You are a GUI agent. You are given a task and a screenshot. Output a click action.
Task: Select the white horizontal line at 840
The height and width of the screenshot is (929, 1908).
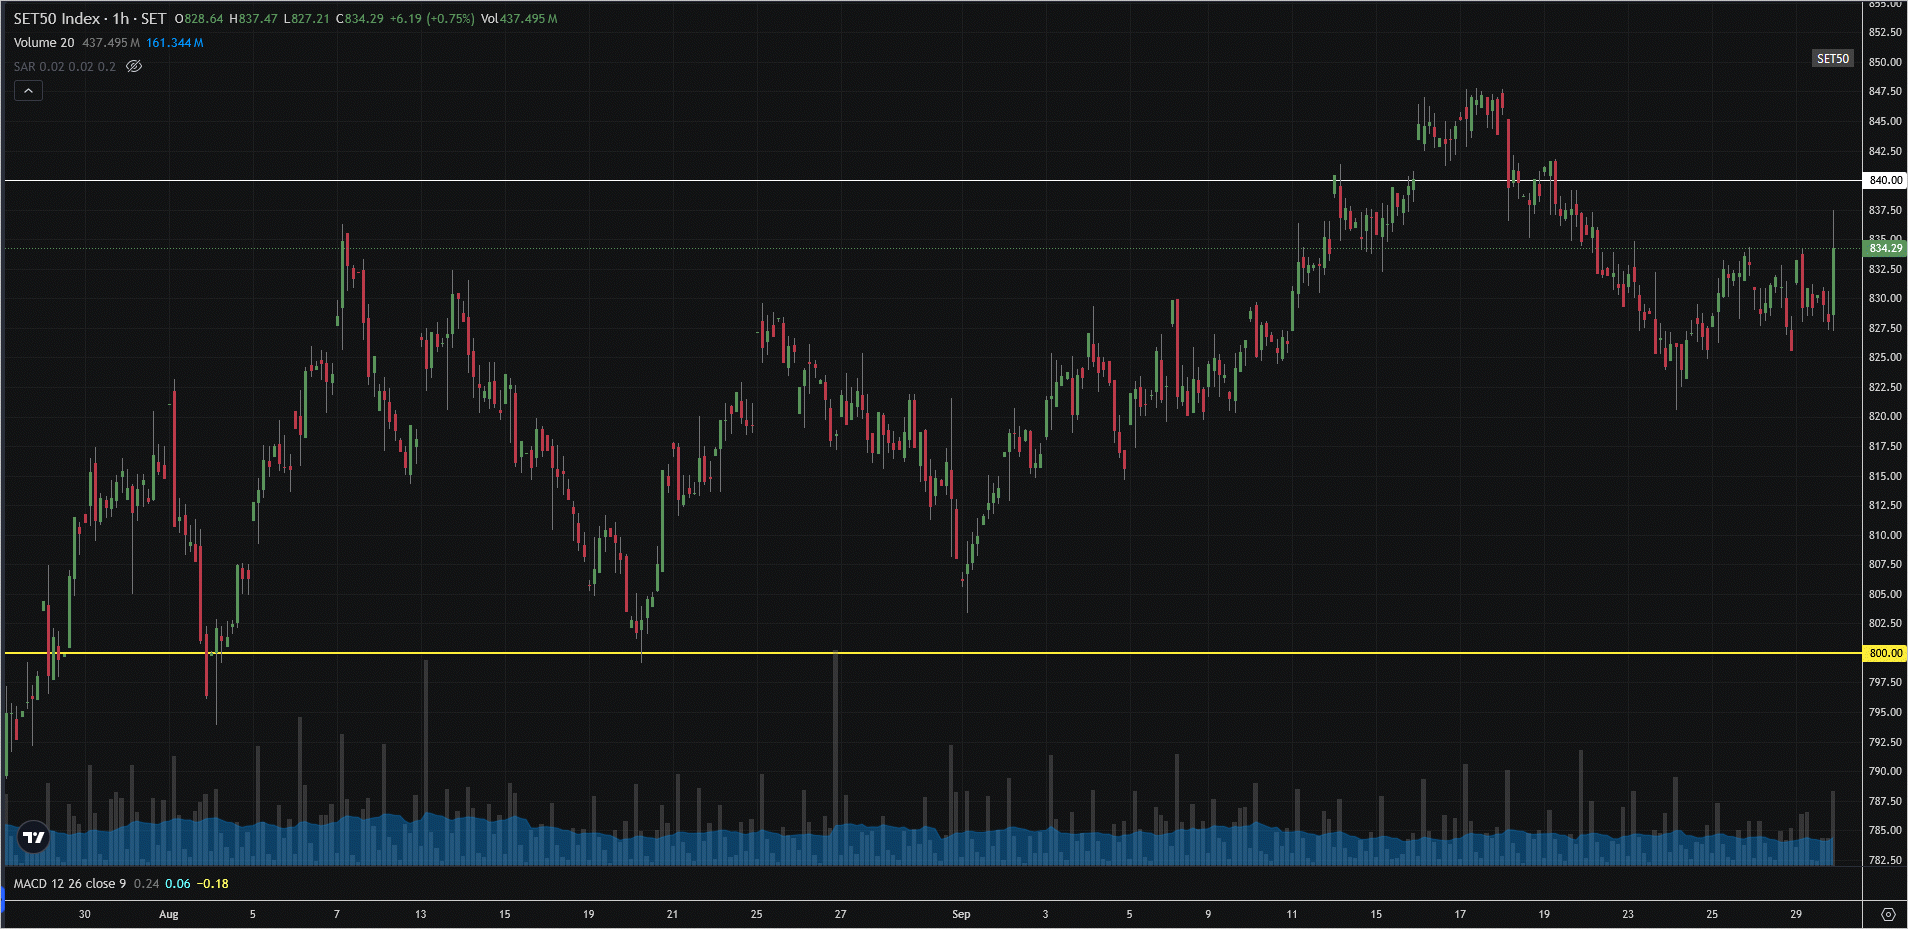point(900,181)
